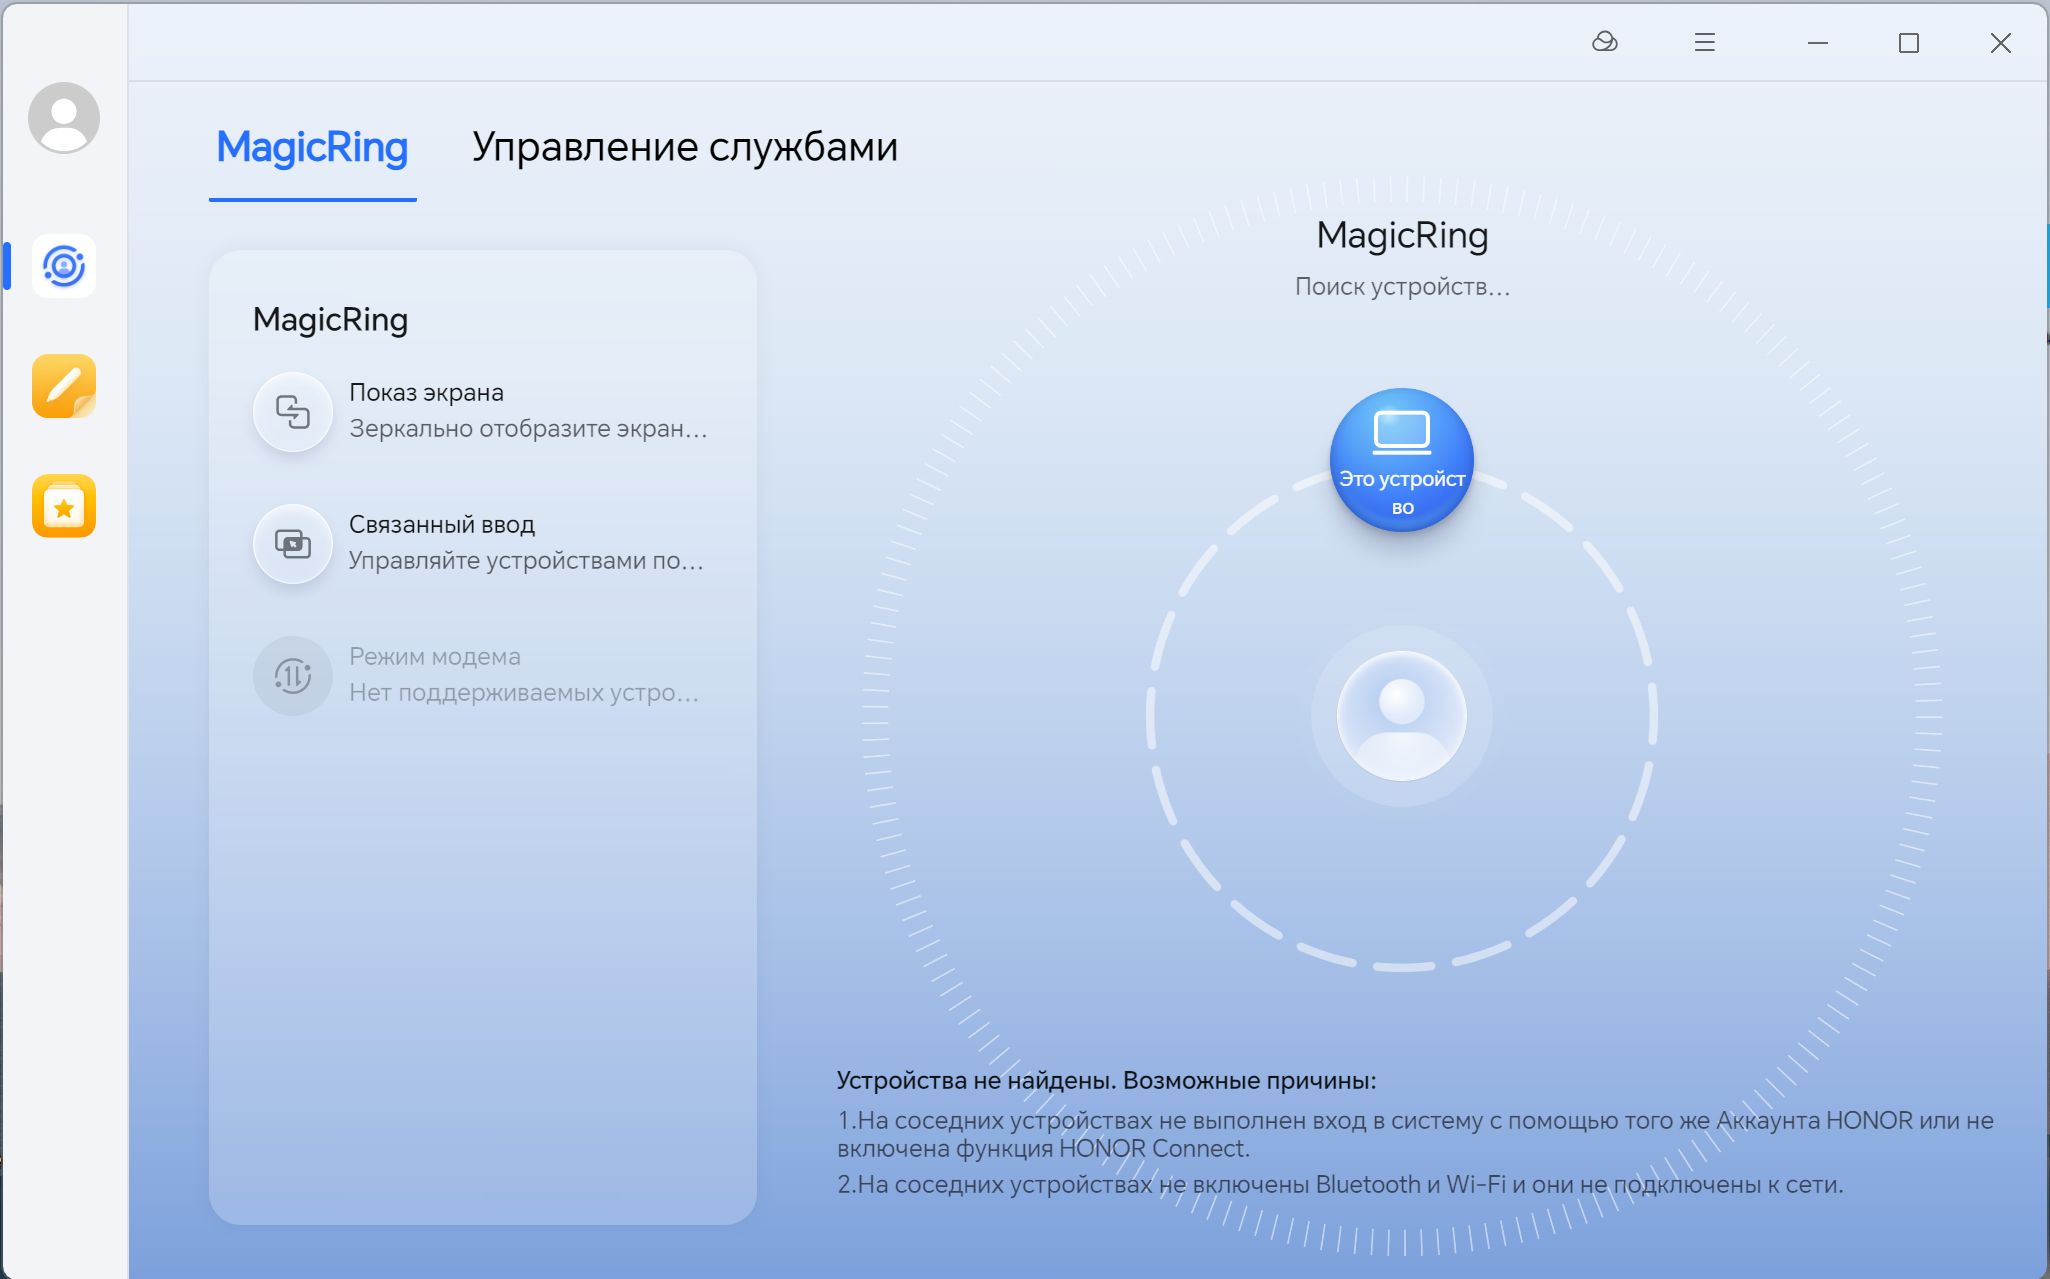Click Устройства не найдены. Возможные причины: heading
This screenshot has height=1279, width=2050.
pos(1106,1081)
